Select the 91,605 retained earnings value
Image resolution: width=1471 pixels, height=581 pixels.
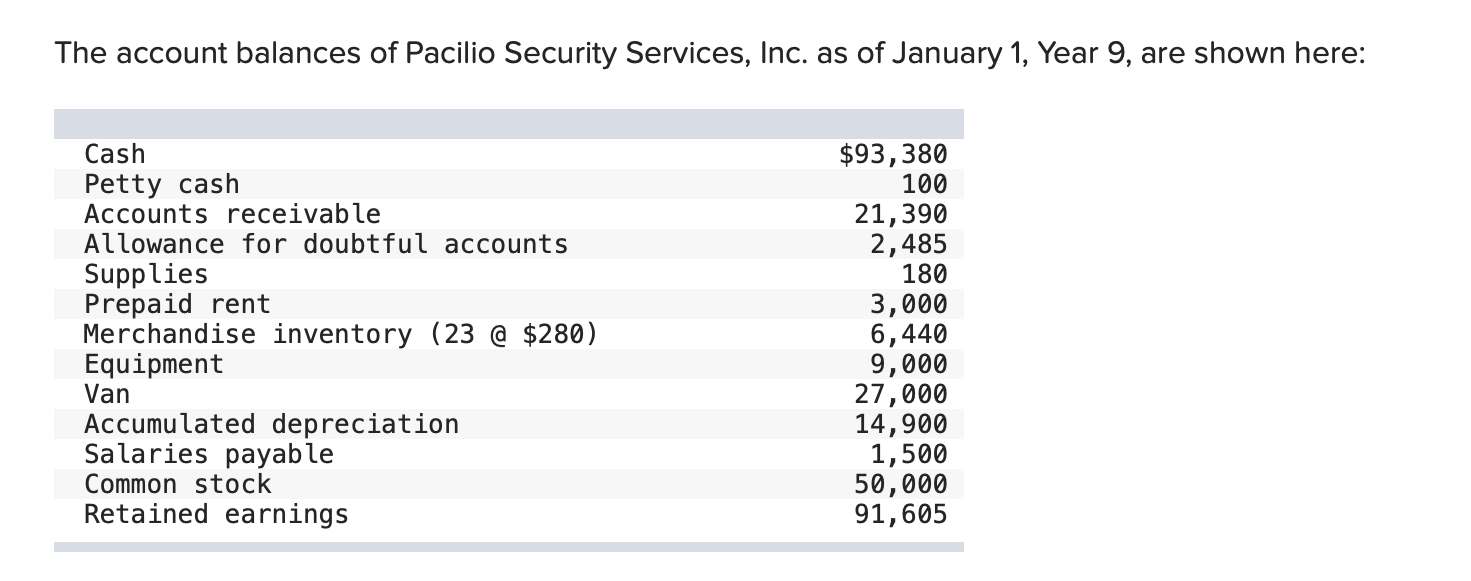pos(900,514)
